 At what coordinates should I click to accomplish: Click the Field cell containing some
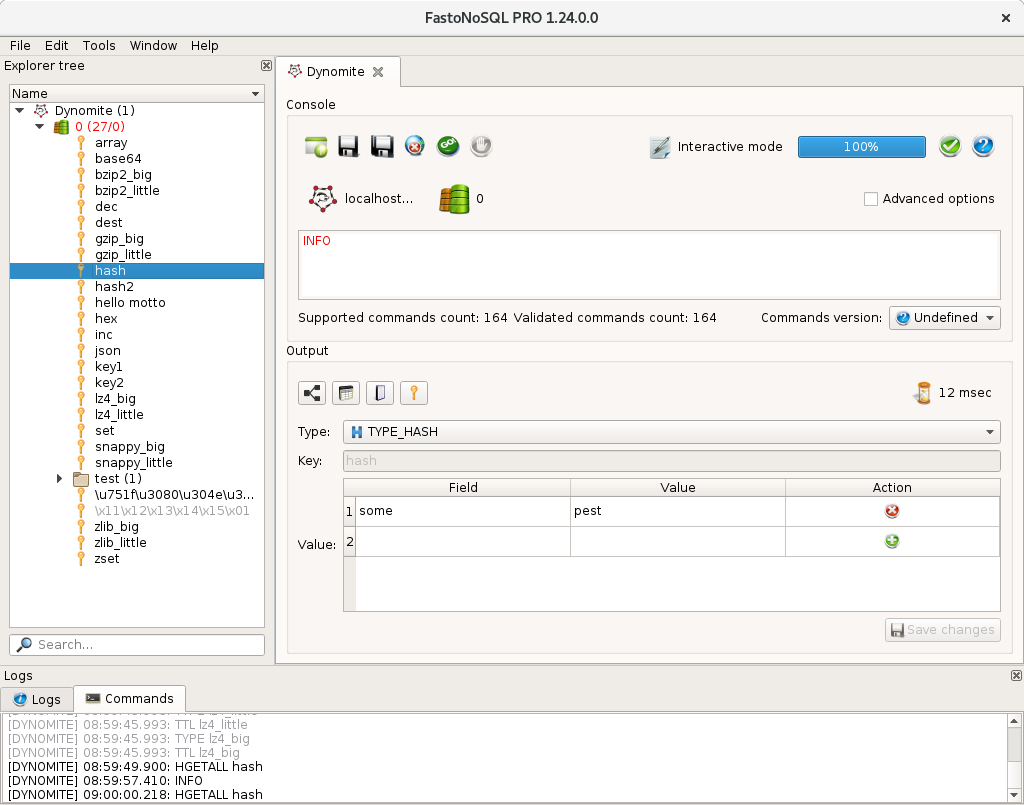pyautogui.click(x=463, y=511)
